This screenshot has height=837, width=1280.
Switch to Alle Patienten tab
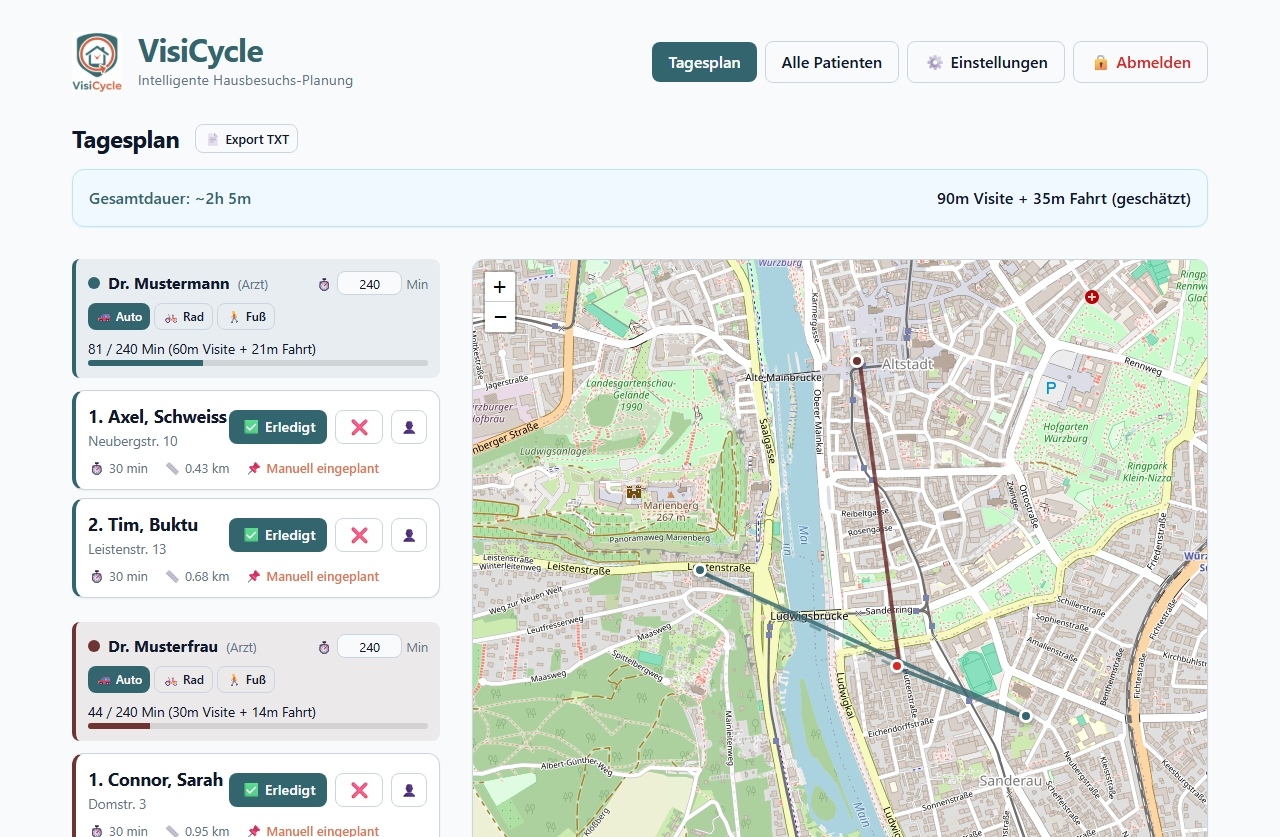coord(831,62)
